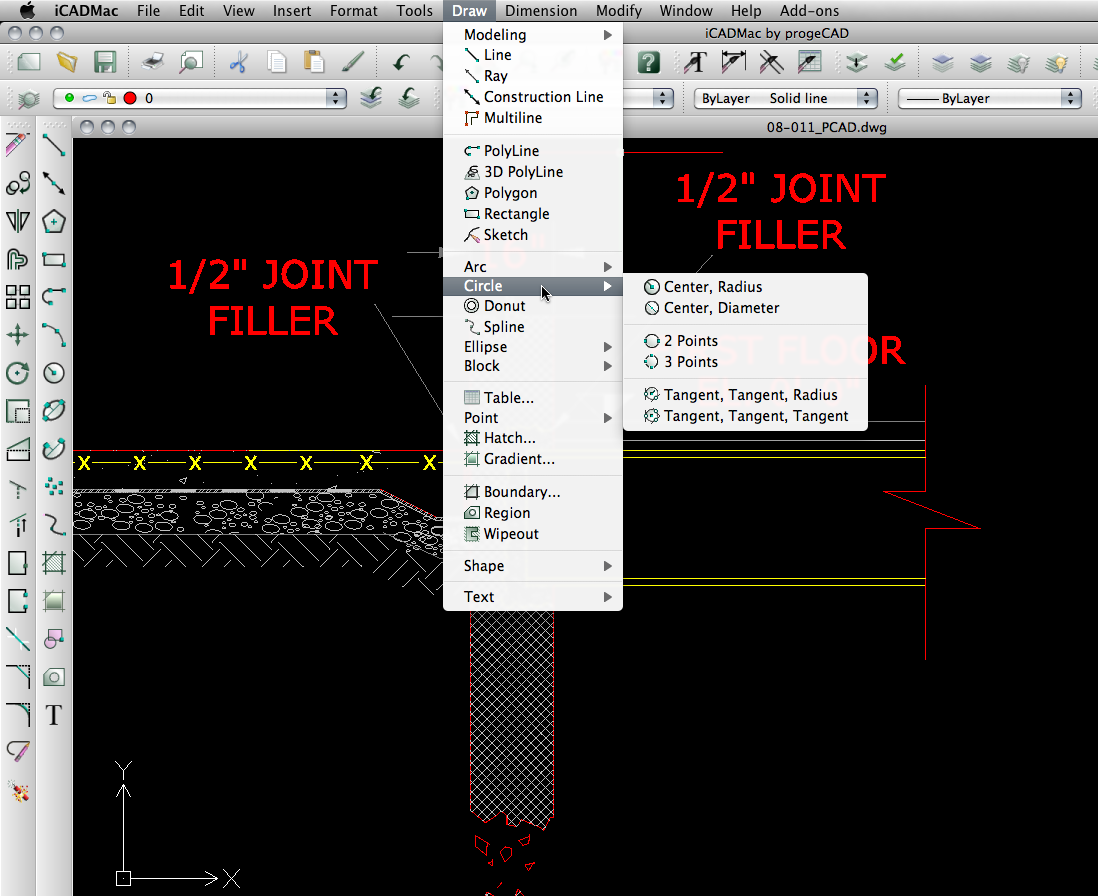This screenshot has width=1098, height=896.
Task: Expand the Shape submenu
Action: (533, 566)
